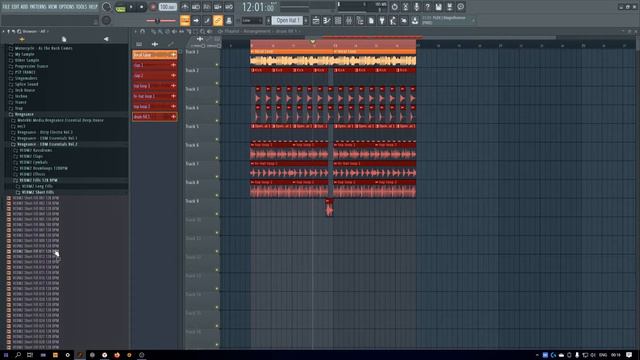This screenshot has height=360, width=640.
Task: Open the Mixer icon
Action: (x=349, y=20)
